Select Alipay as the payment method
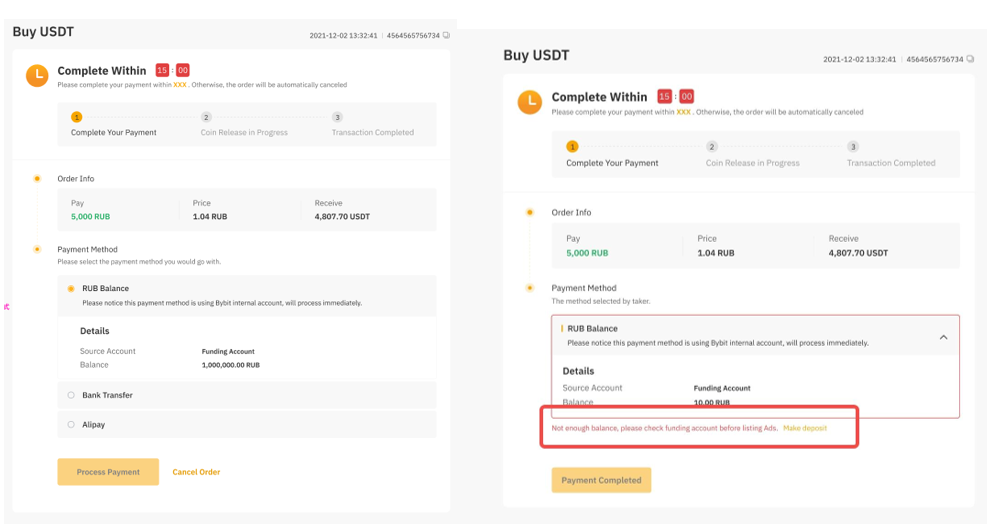Screen dimensions: 991x524 pyautogui.click(x=71, y=425)
